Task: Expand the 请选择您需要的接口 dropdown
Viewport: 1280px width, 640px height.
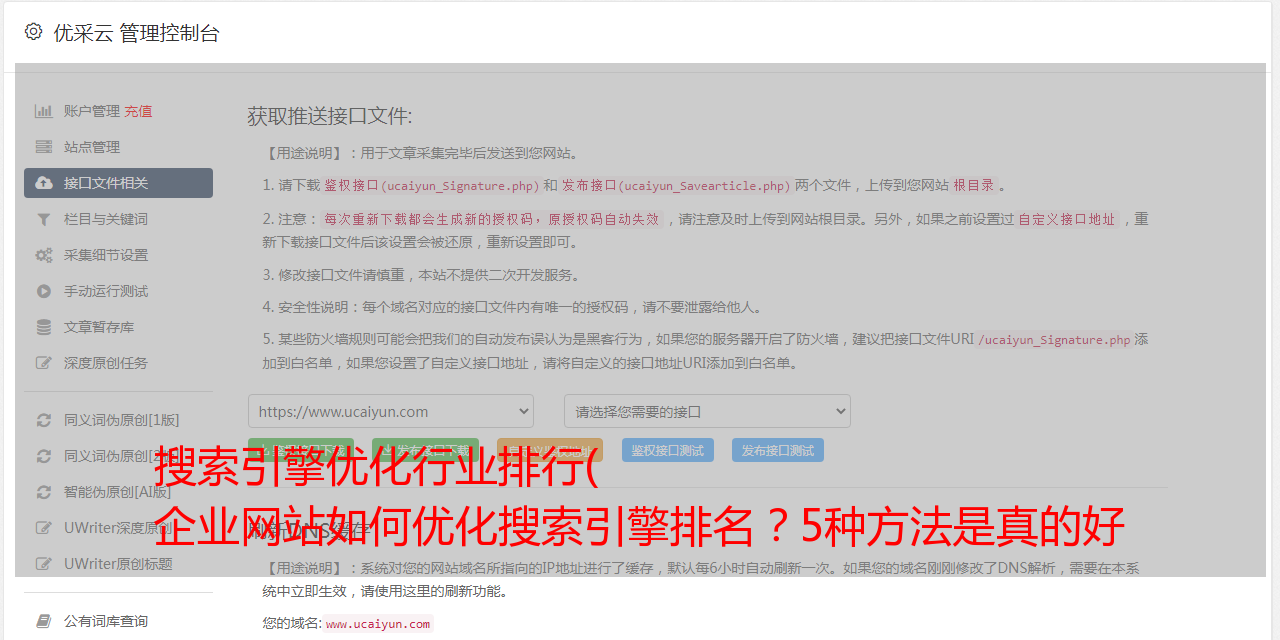Action: click(x=707, y=411)
